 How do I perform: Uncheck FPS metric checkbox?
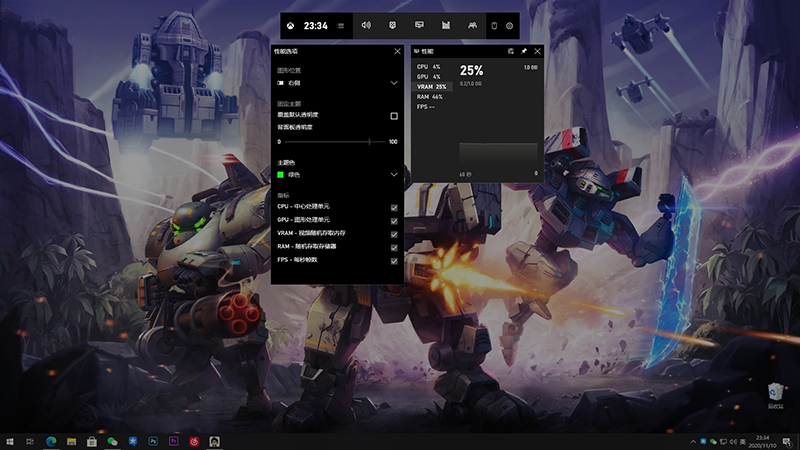tap(394, 261)
